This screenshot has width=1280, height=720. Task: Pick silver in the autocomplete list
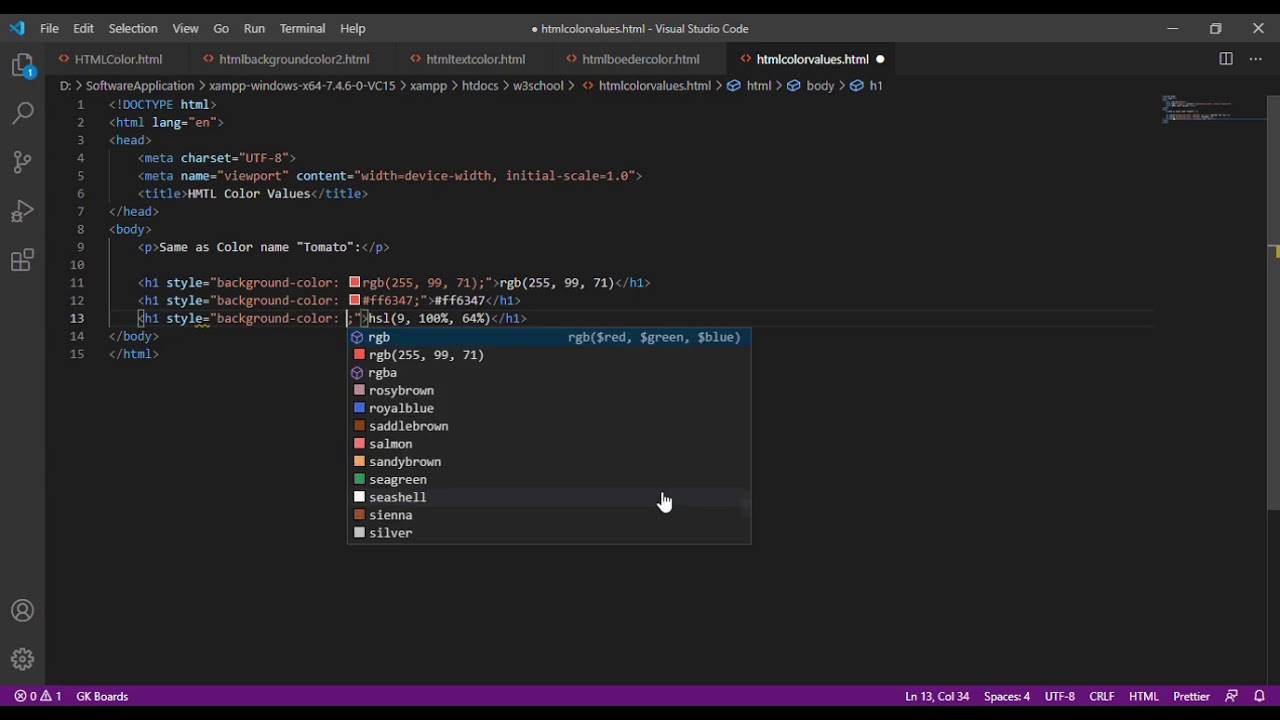click(549, 533)
